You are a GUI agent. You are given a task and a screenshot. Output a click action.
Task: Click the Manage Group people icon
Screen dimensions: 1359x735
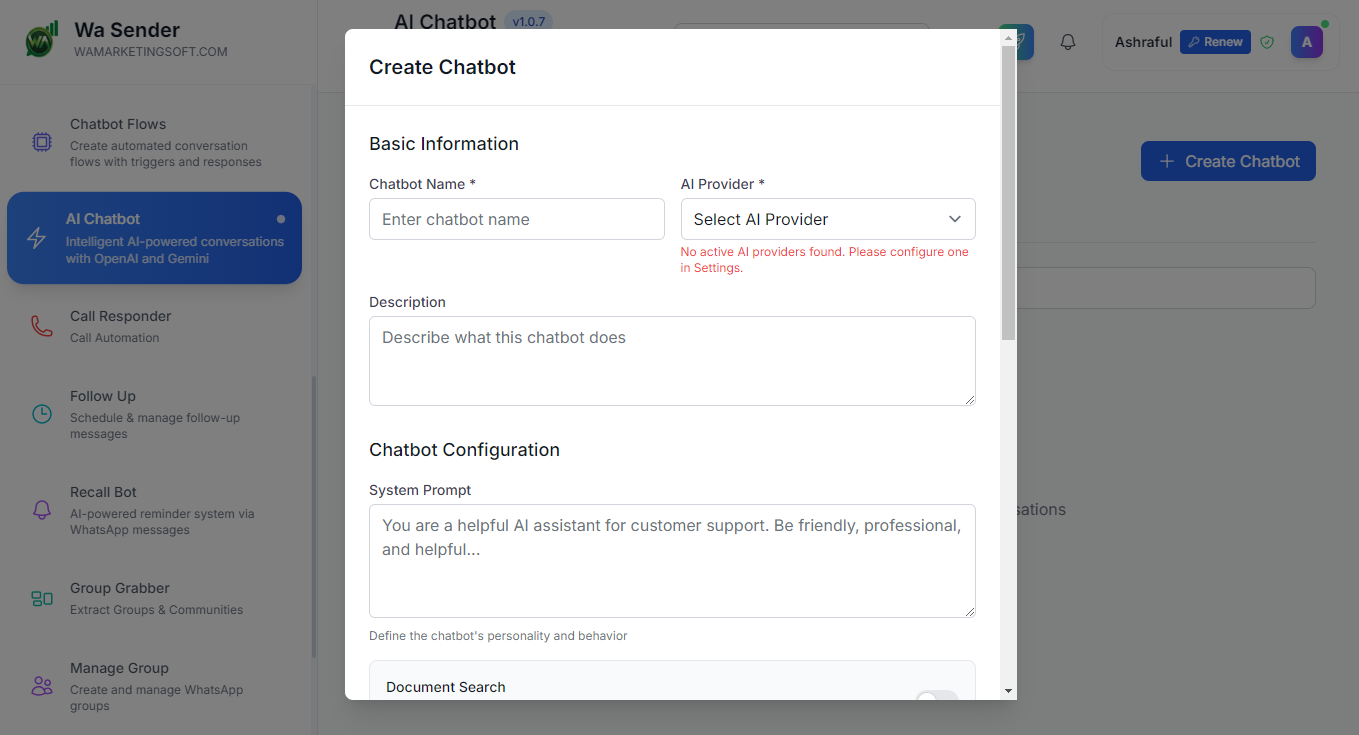click(42, 686)
